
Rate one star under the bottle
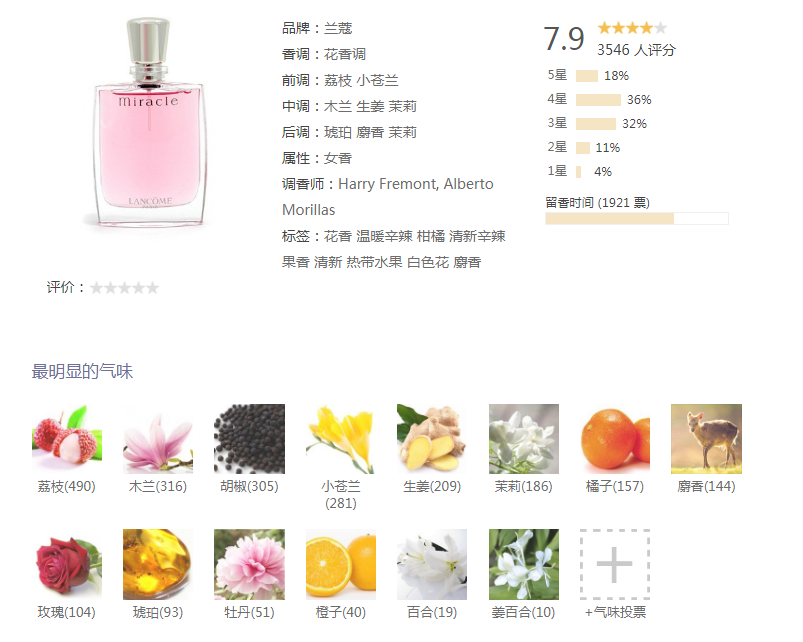pyautogui.click(x=96, y=288)
